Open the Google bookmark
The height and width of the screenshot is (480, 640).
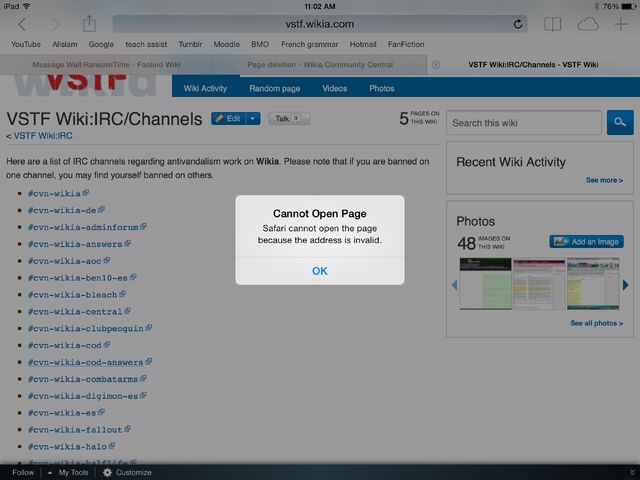pos(101,44)
